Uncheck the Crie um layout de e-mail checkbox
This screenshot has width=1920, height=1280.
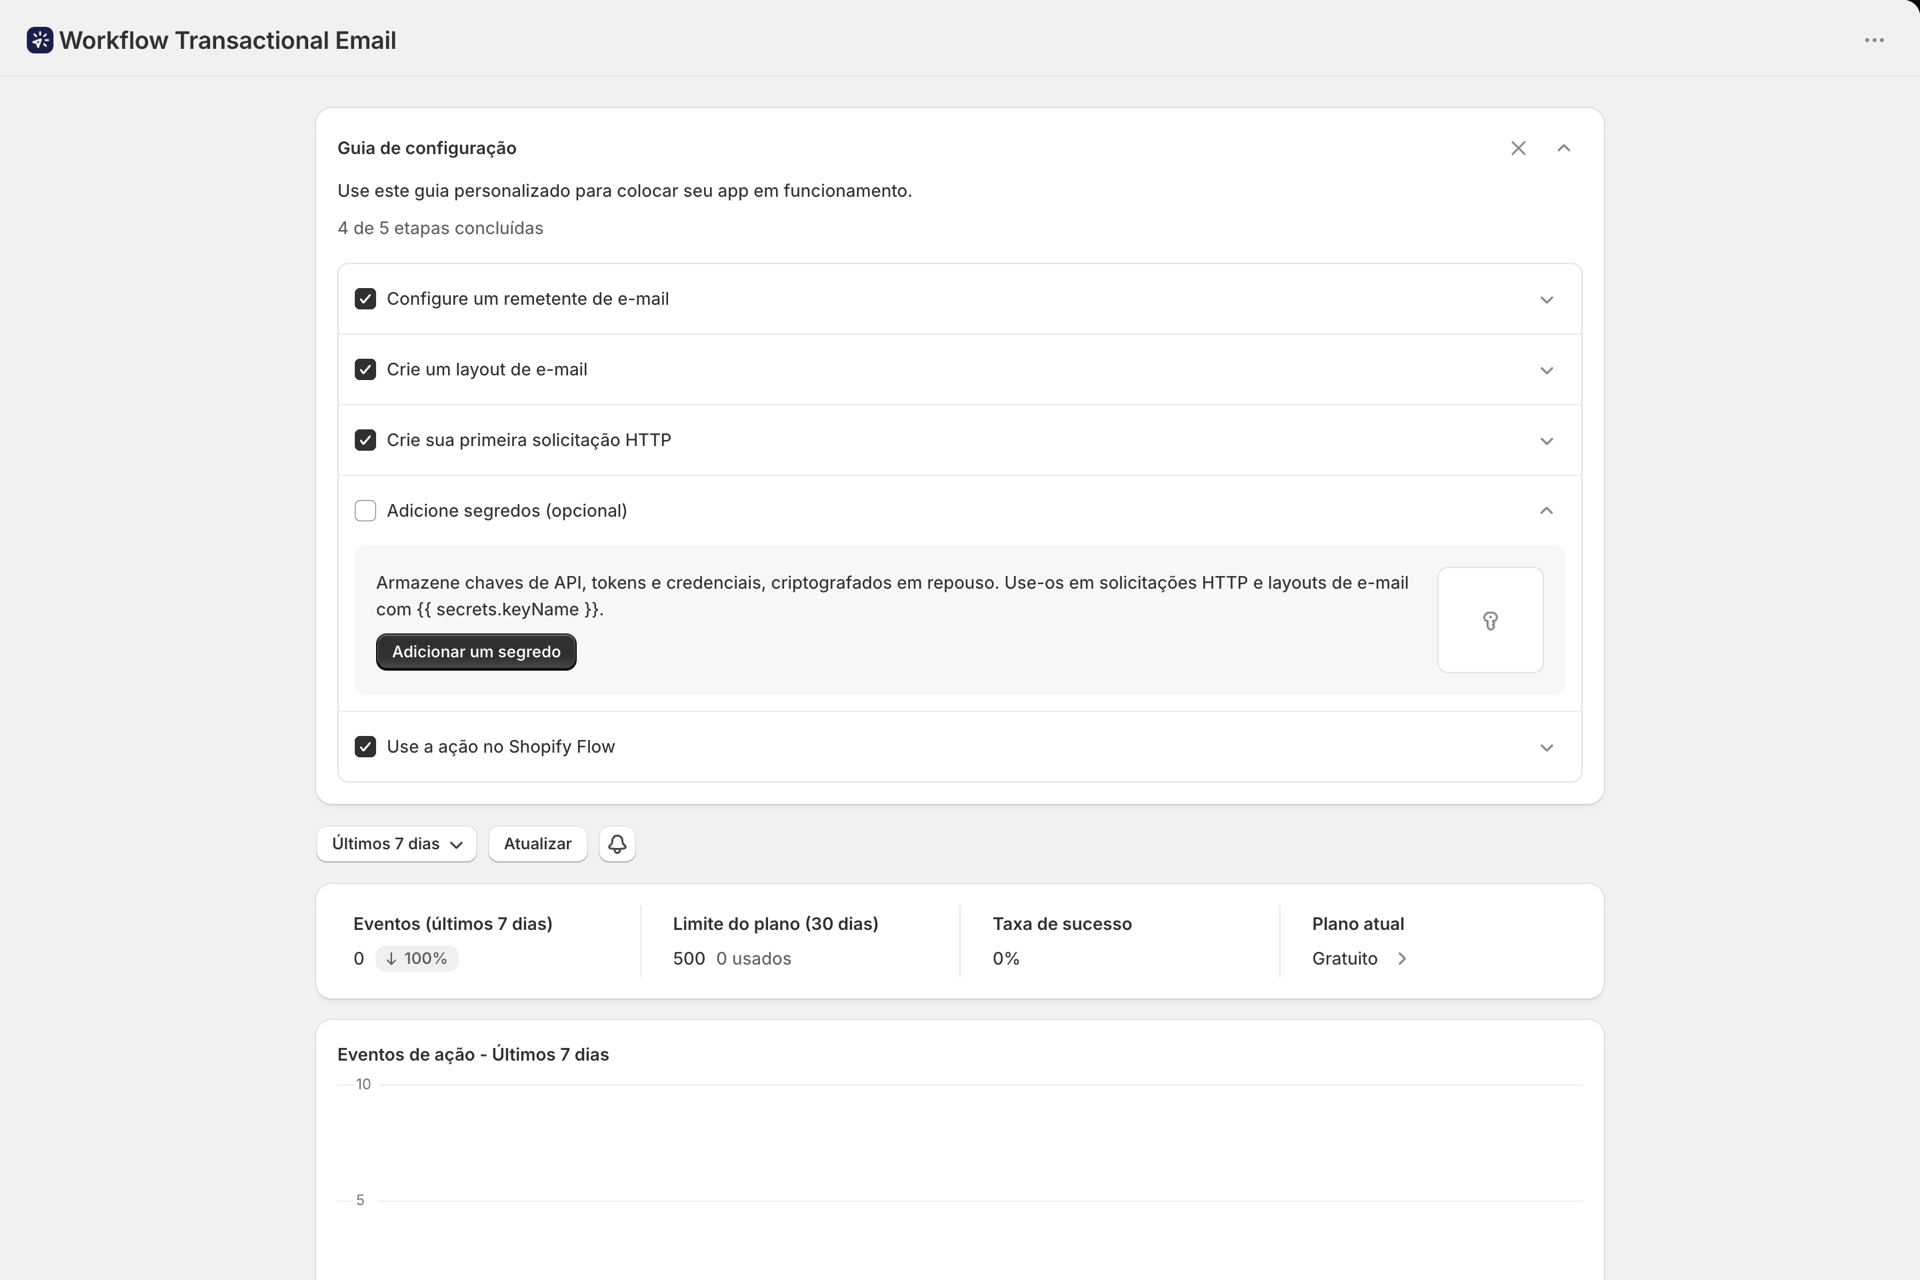365,370
